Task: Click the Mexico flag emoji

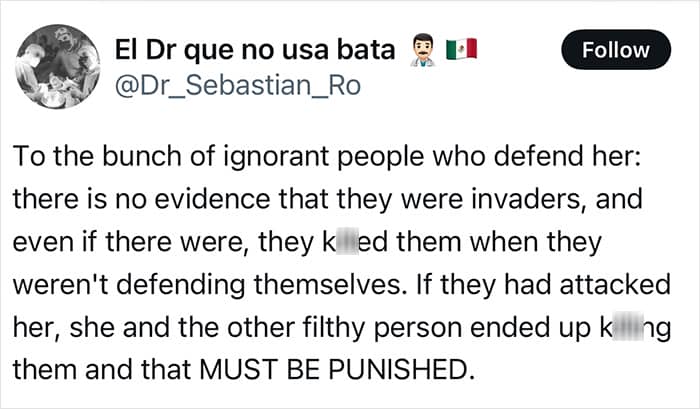Action: point(461,49)
